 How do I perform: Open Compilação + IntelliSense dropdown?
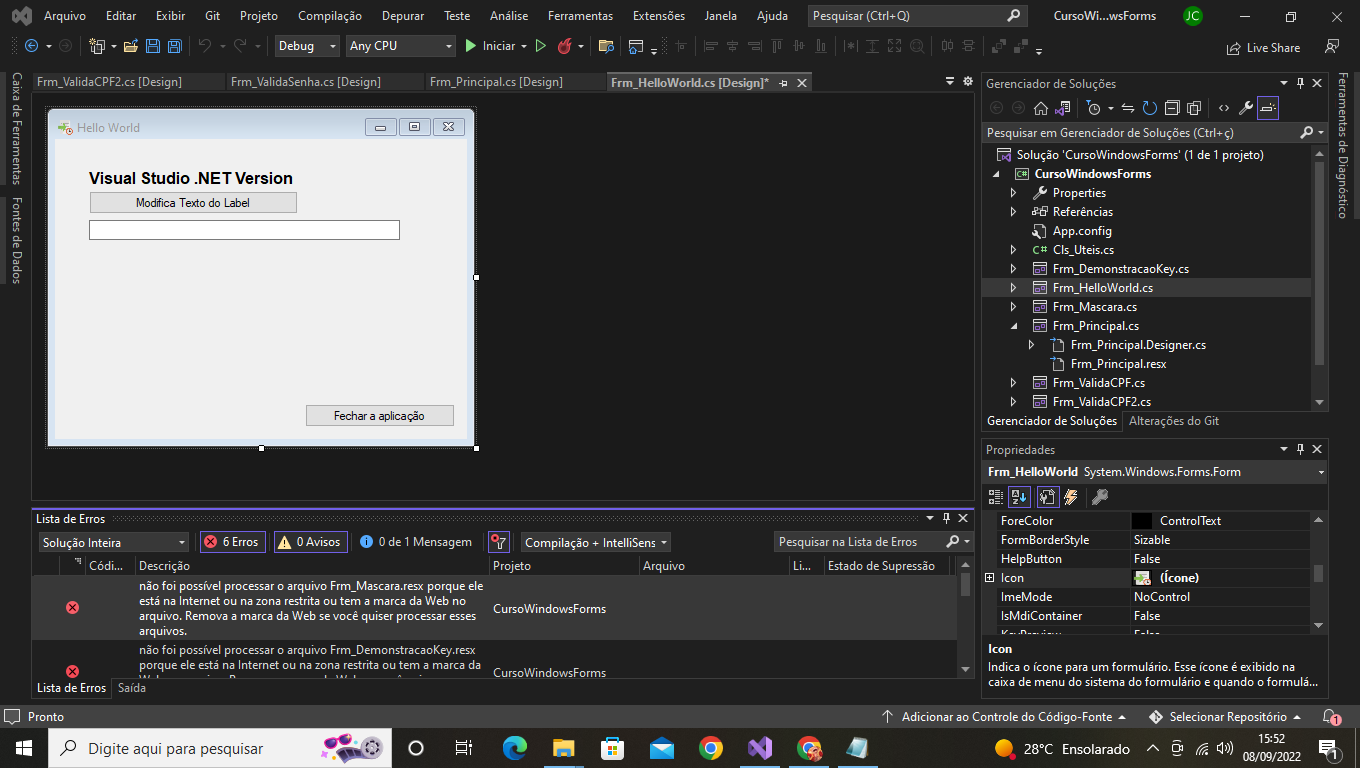point(596,542)
